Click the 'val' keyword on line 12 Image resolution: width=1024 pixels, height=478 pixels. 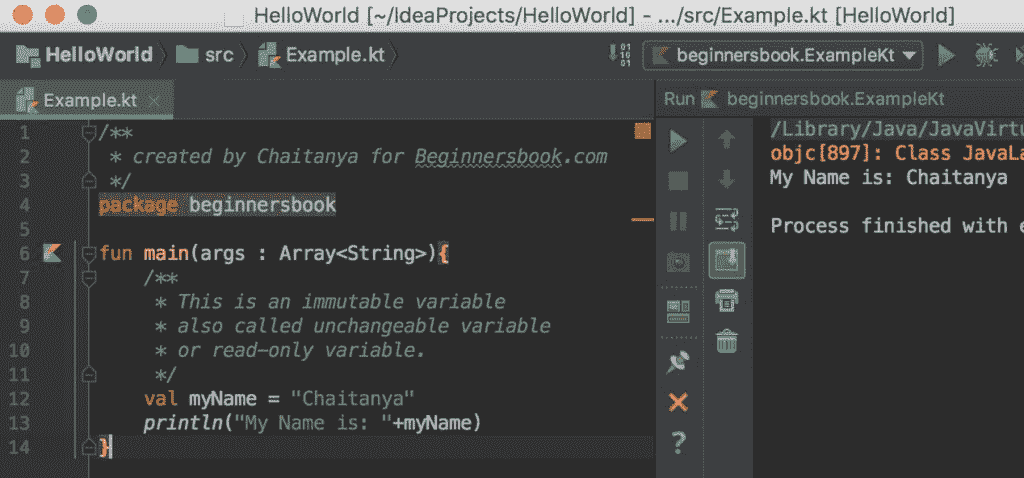[x=160, y=398]
